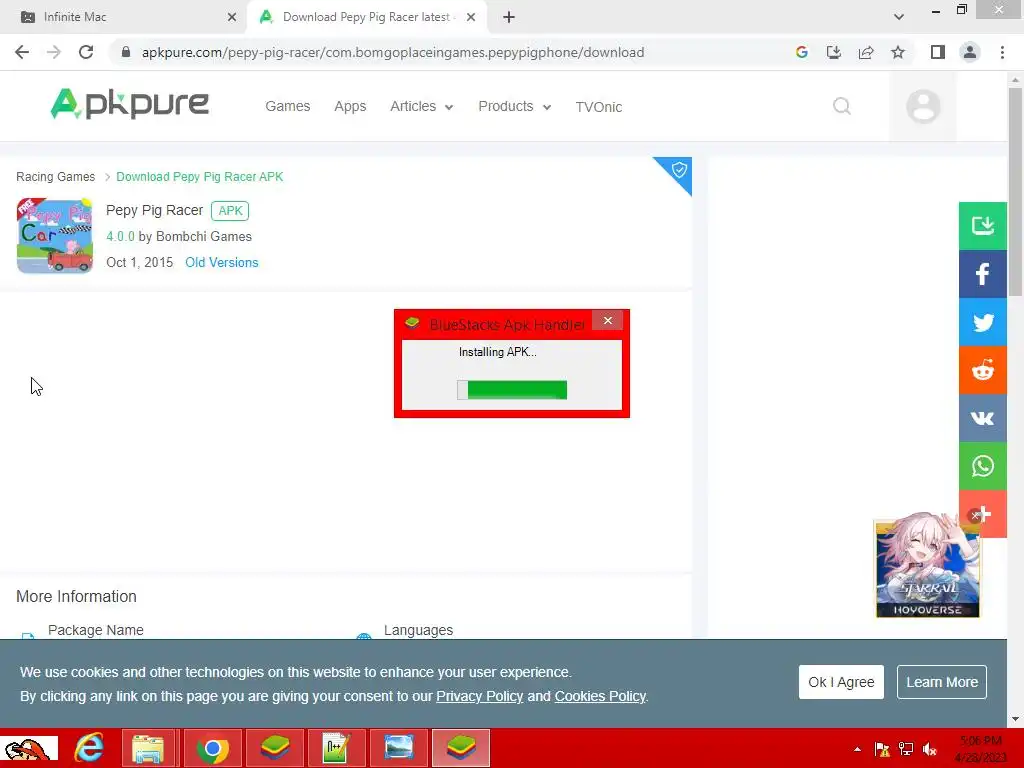Viewport: 1024px width, 768px height.
Task: Expand the Articles dropdown
Action: click(x=421, y=106)
